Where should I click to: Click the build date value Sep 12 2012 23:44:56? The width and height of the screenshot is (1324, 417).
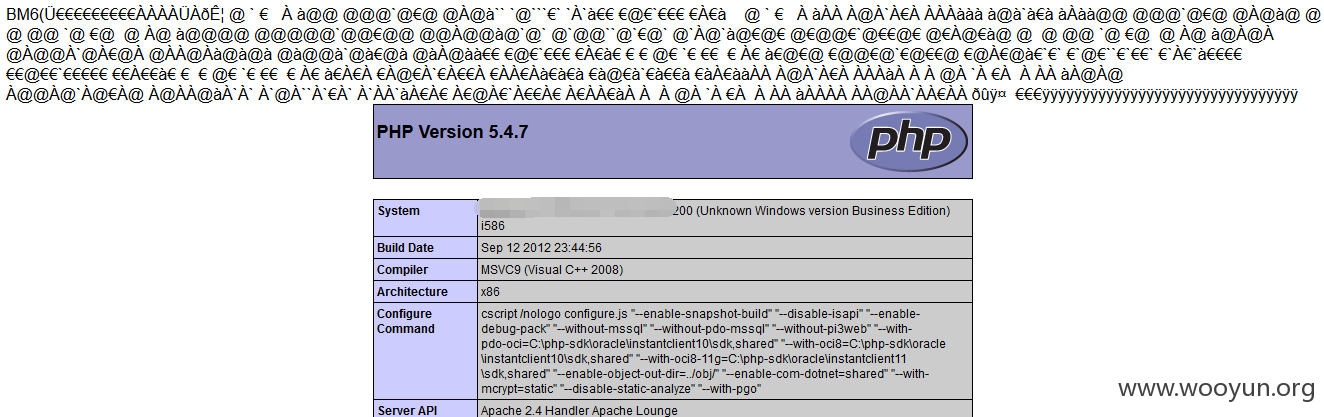point(541,248)
